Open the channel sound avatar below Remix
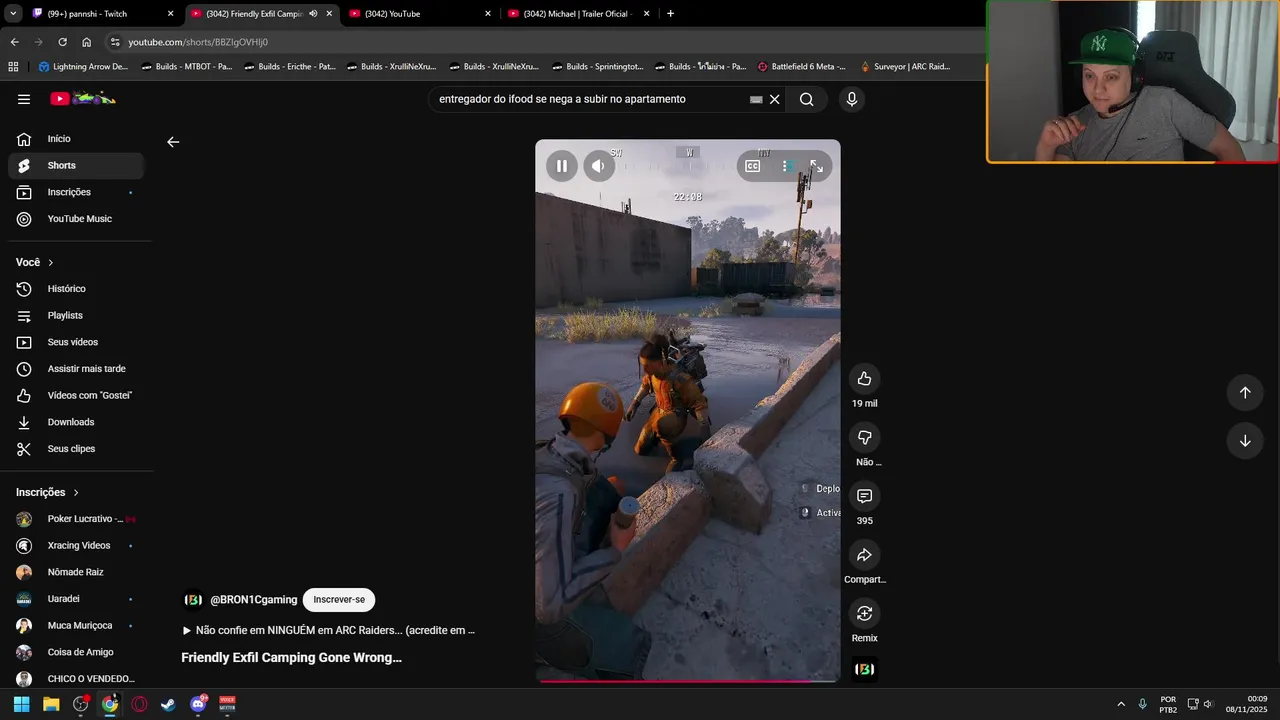Viewport: 1280px width, 720px height. coord(865,669)
